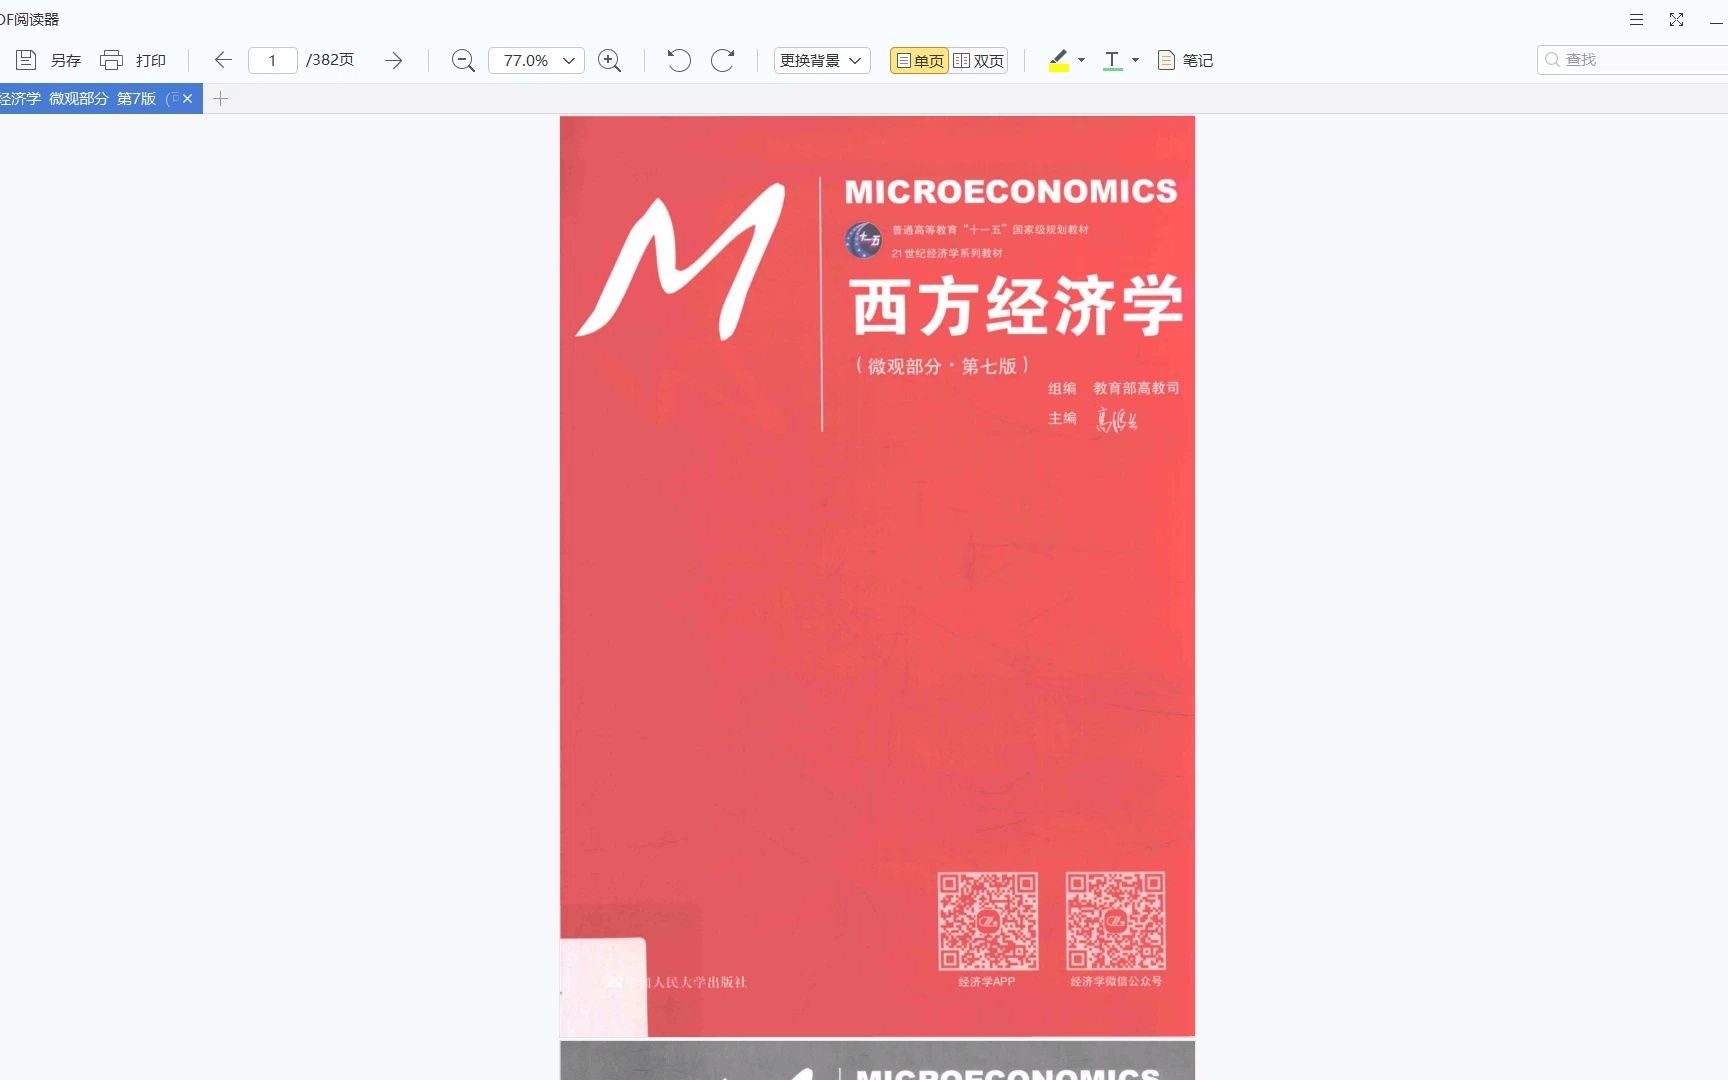Click the 另存 text label

pos(66,61)
